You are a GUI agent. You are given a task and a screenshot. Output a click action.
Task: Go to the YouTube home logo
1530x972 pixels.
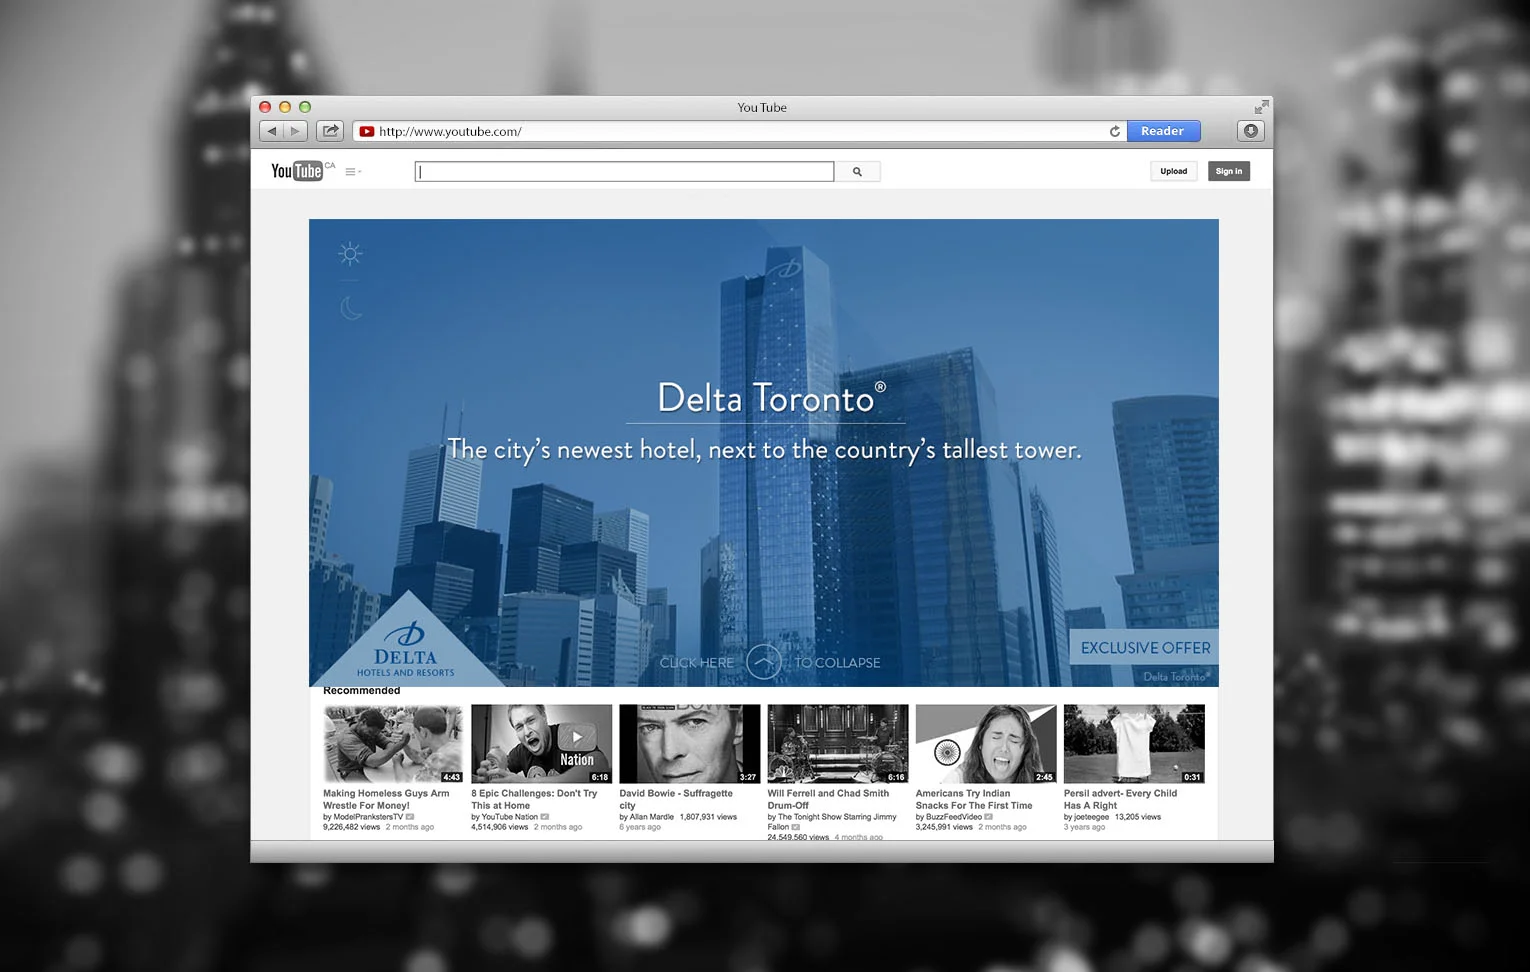pyautogui.click(x=297, y=171)
